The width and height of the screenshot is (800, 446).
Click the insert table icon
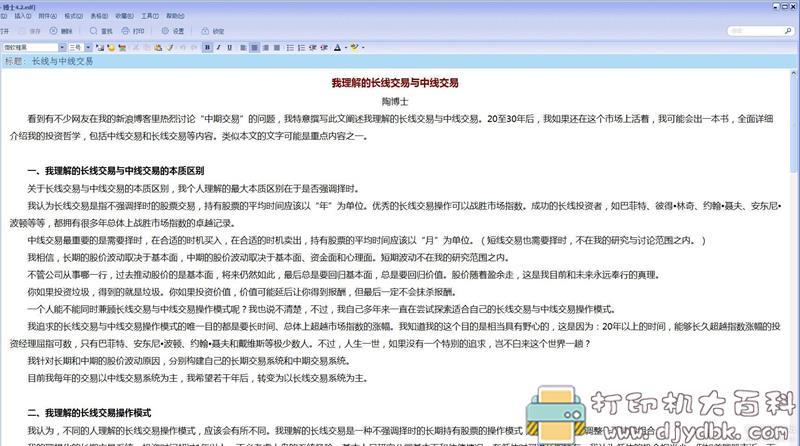click(122, 47)
